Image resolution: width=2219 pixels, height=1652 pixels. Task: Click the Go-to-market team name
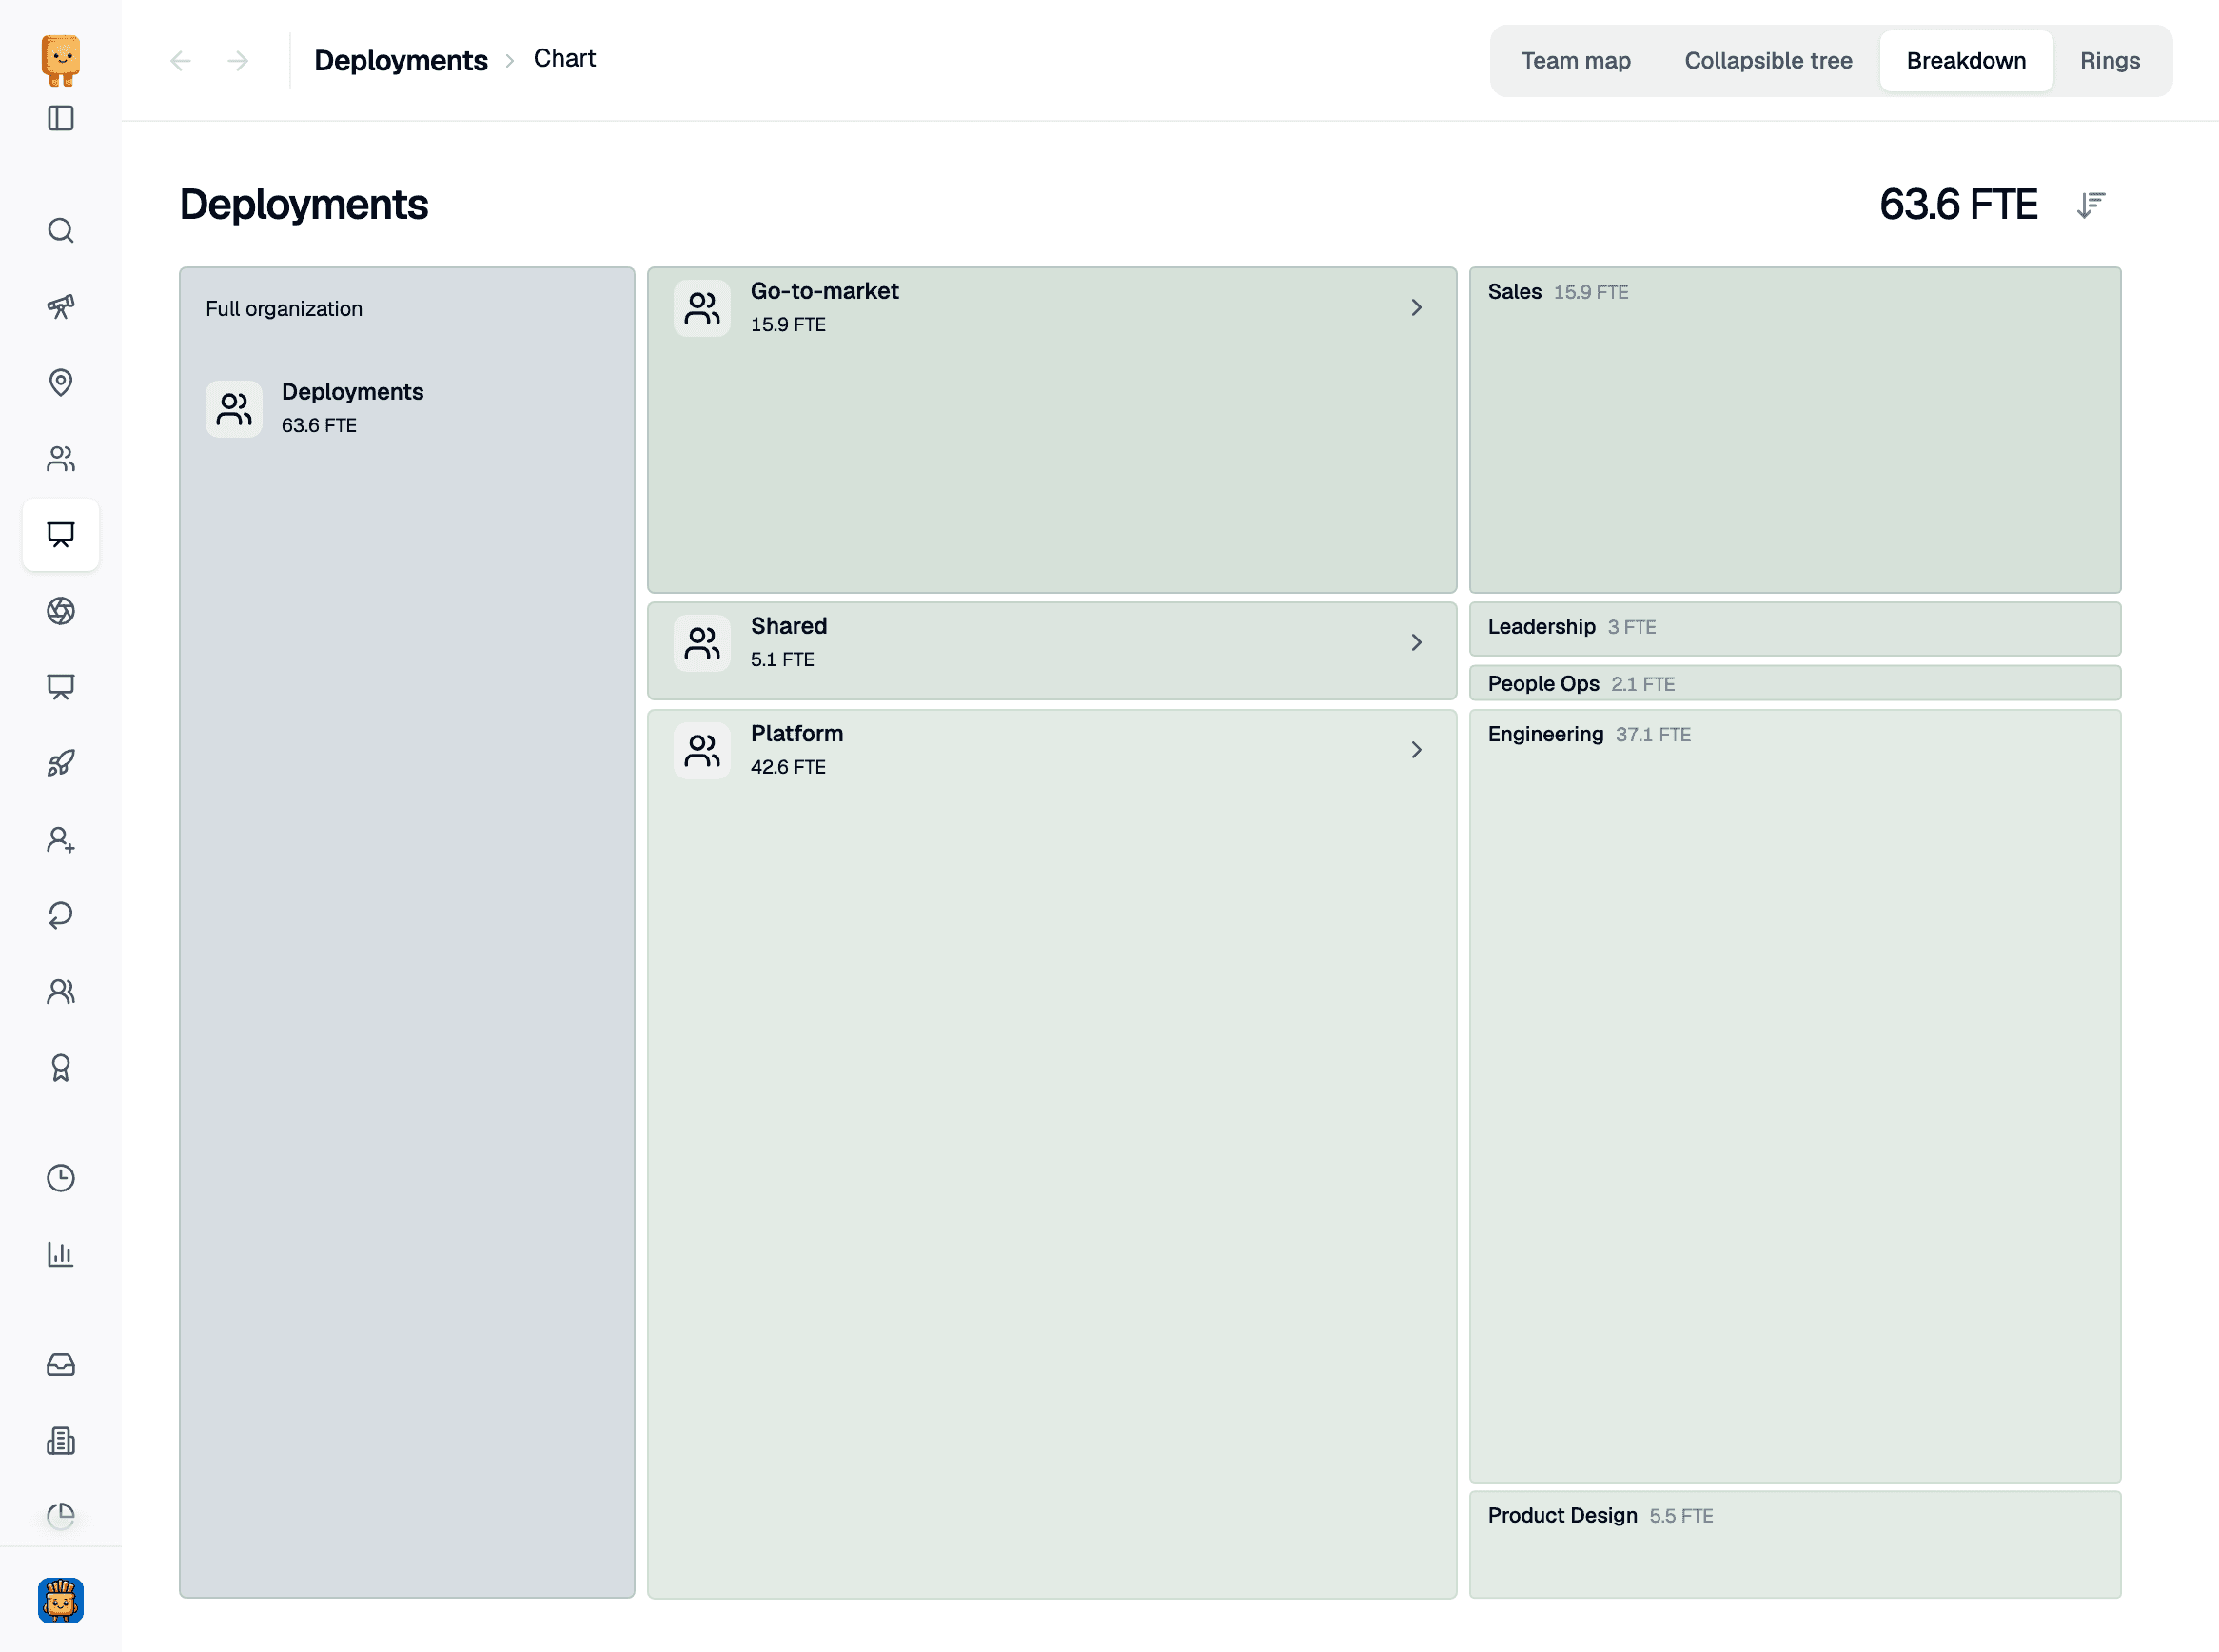[x=825, y=291]
